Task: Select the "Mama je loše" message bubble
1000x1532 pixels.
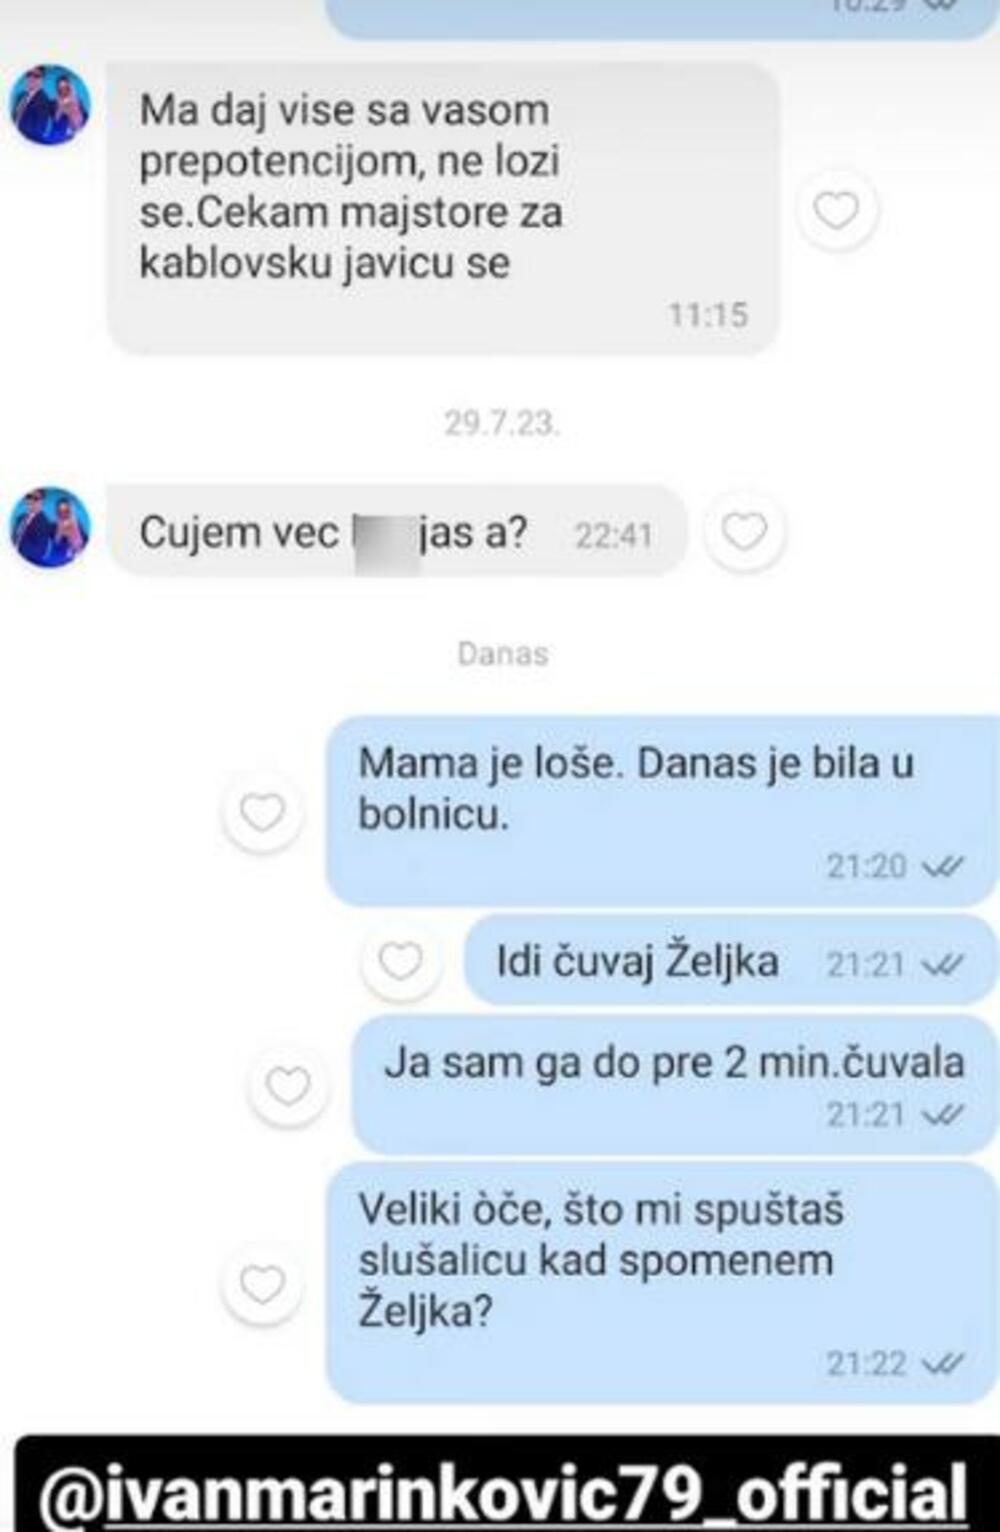Action: tap(662, 811)
